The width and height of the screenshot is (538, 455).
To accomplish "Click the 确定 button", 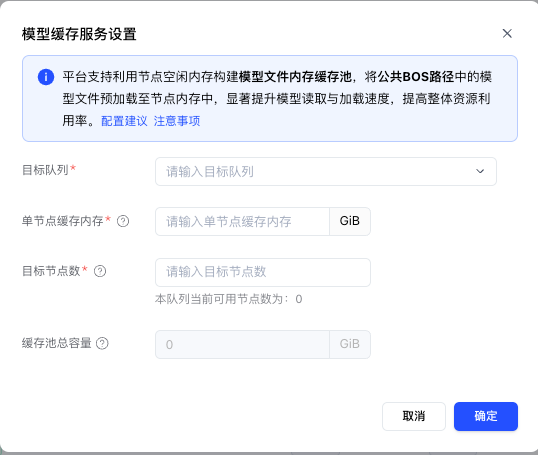I will [486, 416].
